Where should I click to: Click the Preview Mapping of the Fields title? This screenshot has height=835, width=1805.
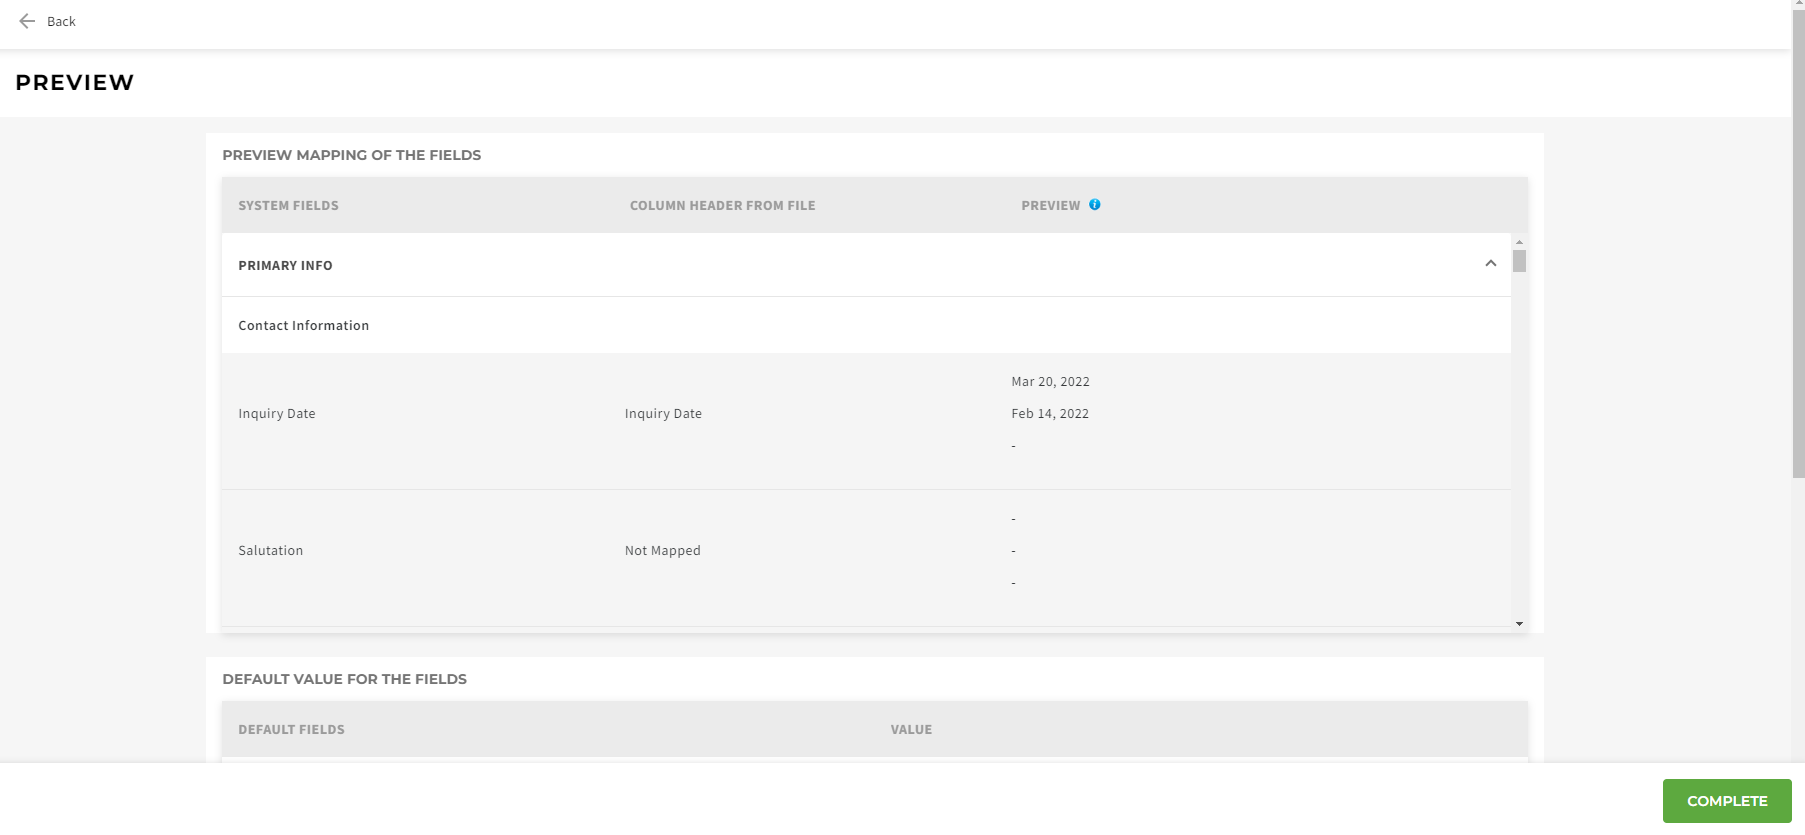pos(352,155)
